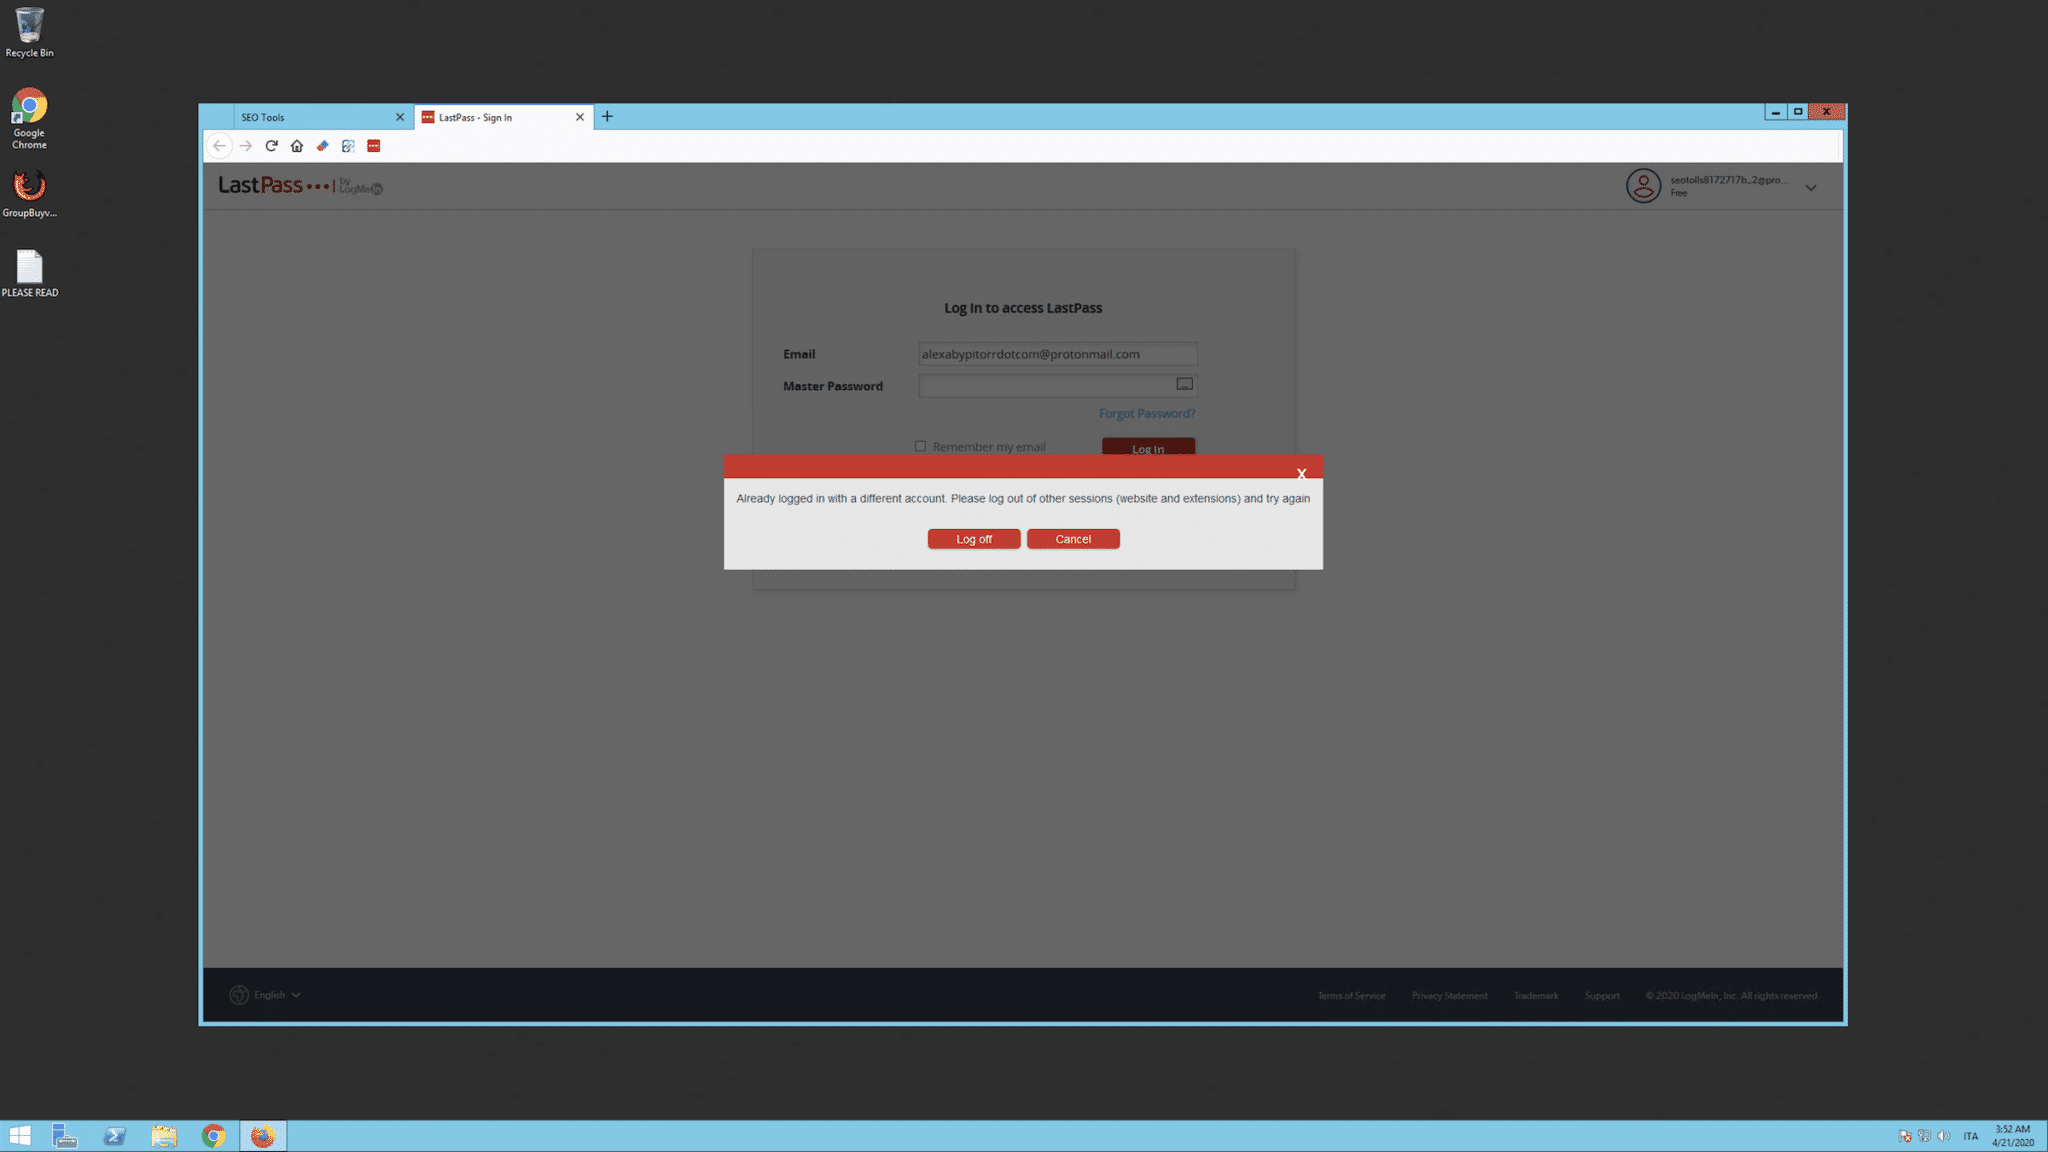2048x1152 pixels.
Task: Open the Windows Start button
Action: tap(20, 1136)
